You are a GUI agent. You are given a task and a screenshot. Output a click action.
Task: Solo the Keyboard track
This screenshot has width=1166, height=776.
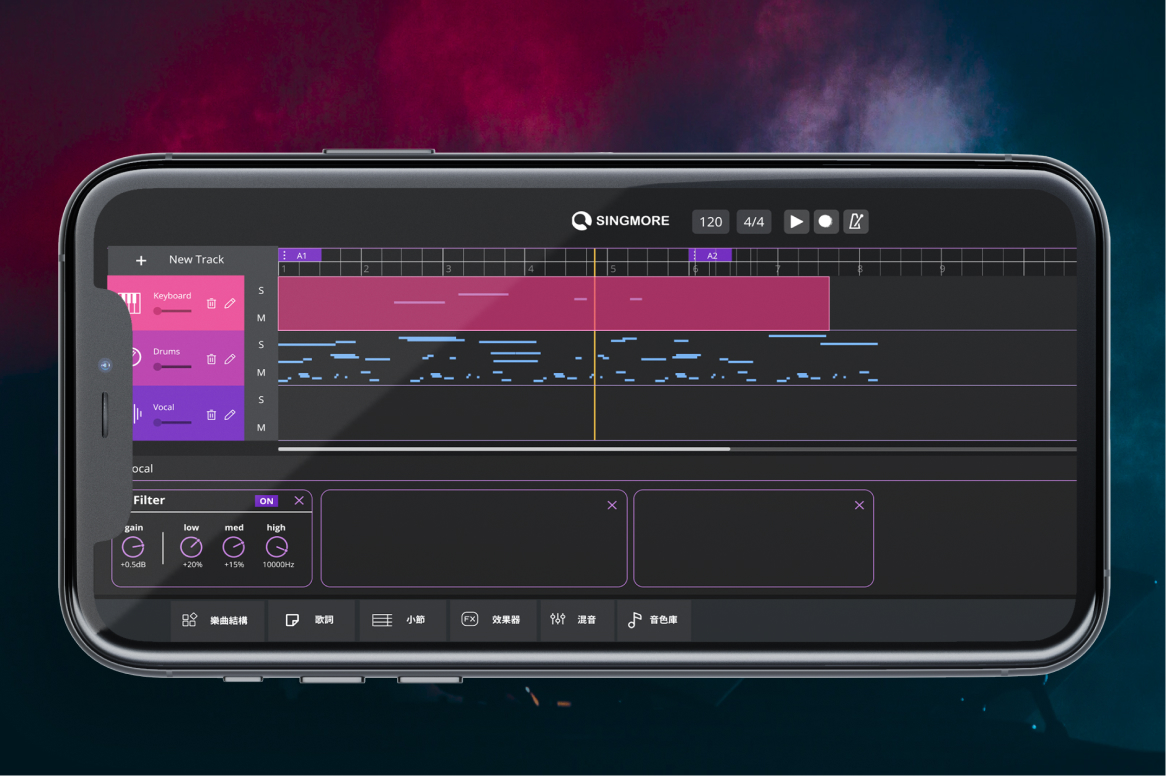tap(261, 291)
